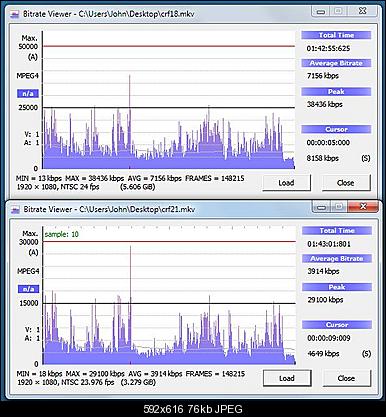Click Load button in crf18.mkv window
Image resolution: width=386 pixels, height=417 pixels.
click(x=286, y=183)
